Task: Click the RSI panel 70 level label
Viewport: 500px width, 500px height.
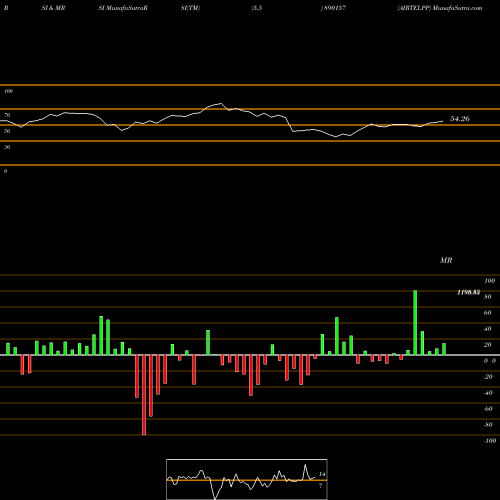Action: pos(7,115)
